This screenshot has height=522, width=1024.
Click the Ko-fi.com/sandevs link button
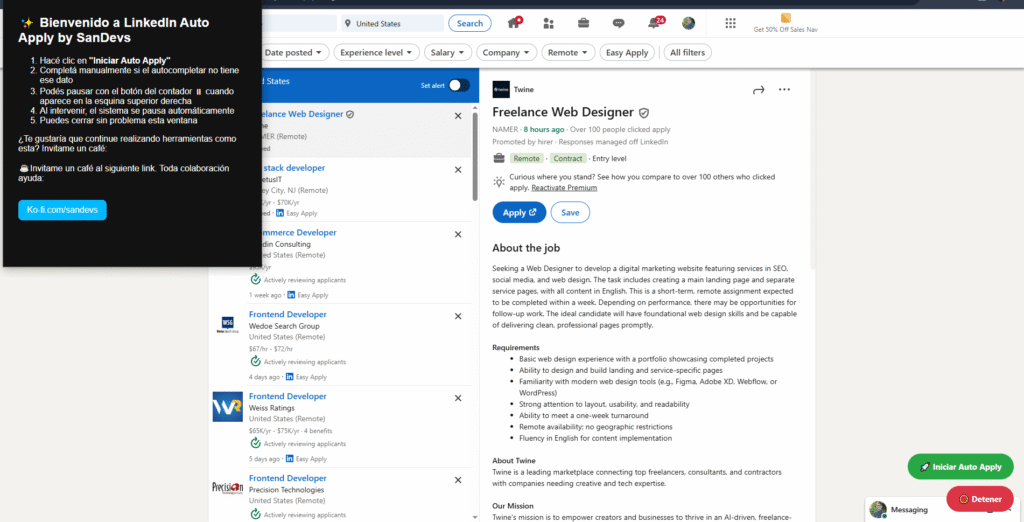point(62,210)
